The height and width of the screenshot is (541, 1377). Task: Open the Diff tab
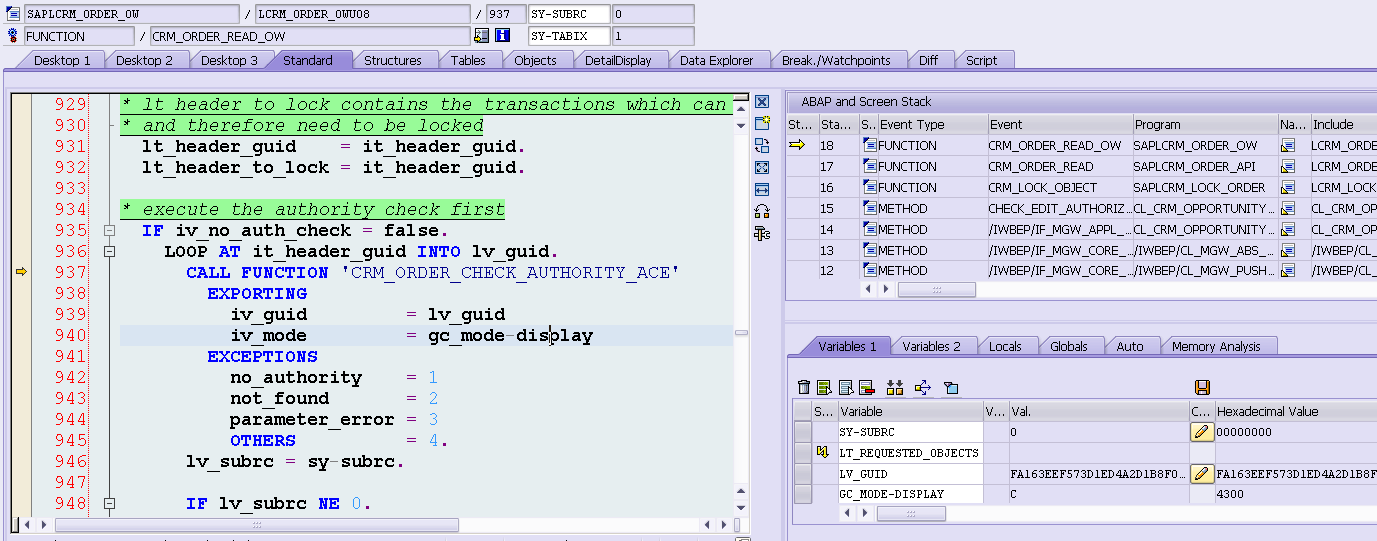[x=928, y=60]
